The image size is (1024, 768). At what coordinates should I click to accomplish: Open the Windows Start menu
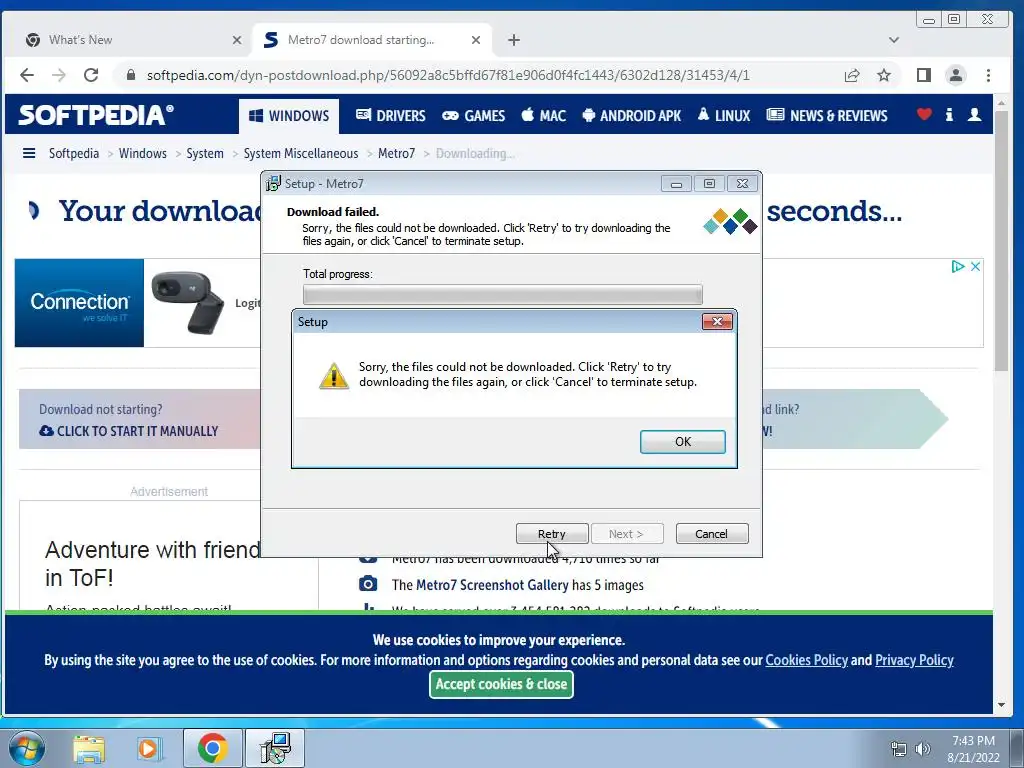[26, 748]
